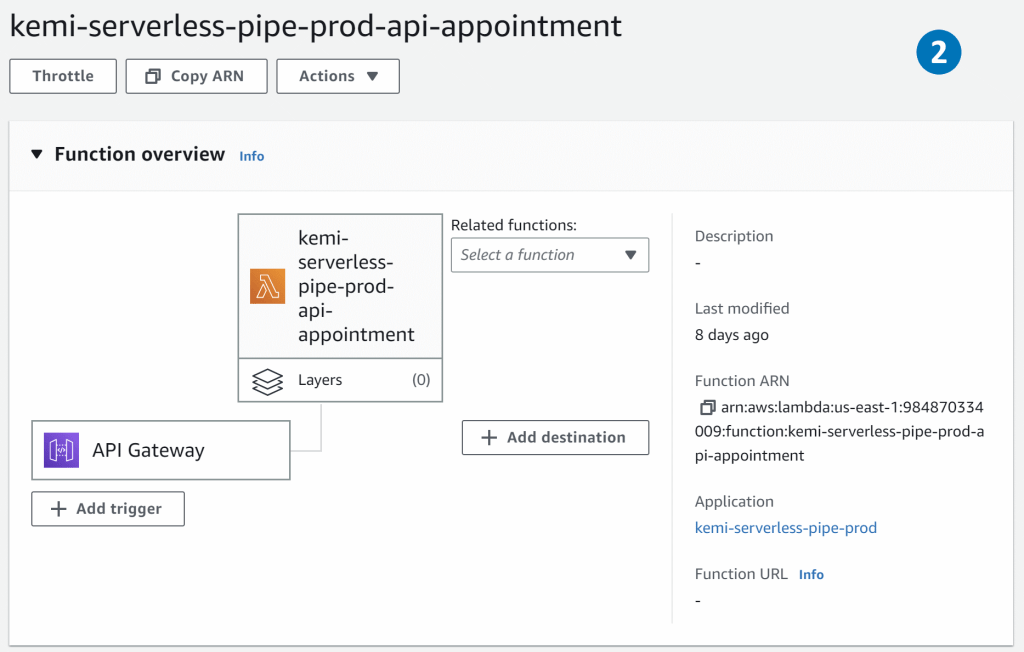Collapse the Function overview section triangle
The height and width of the screenshot is (652, 1024).
[37, 155]
